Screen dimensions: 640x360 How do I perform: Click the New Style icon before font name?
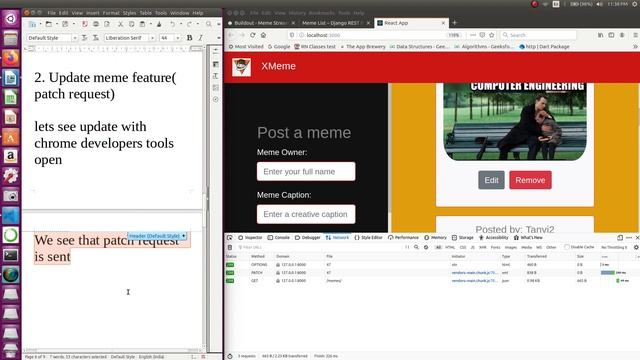96,38
